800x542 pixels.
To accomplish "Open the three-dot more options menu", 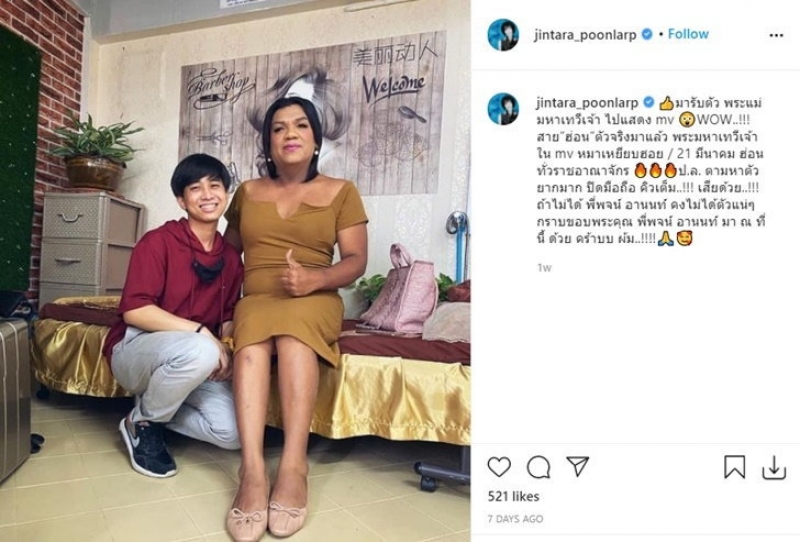I will click(776, 35).
